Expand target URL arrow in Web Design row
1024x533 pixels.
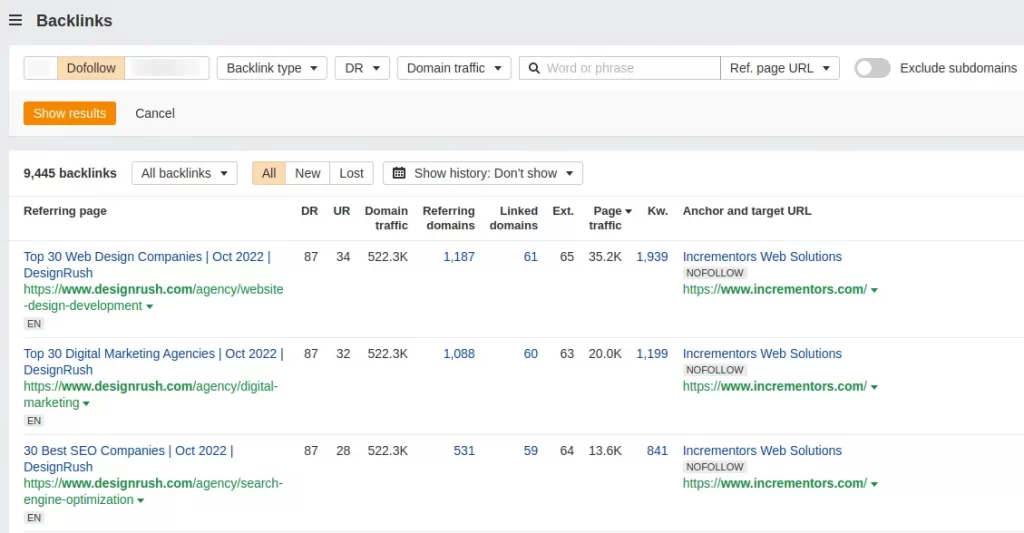pyautogui.click(x=874, y=290)
